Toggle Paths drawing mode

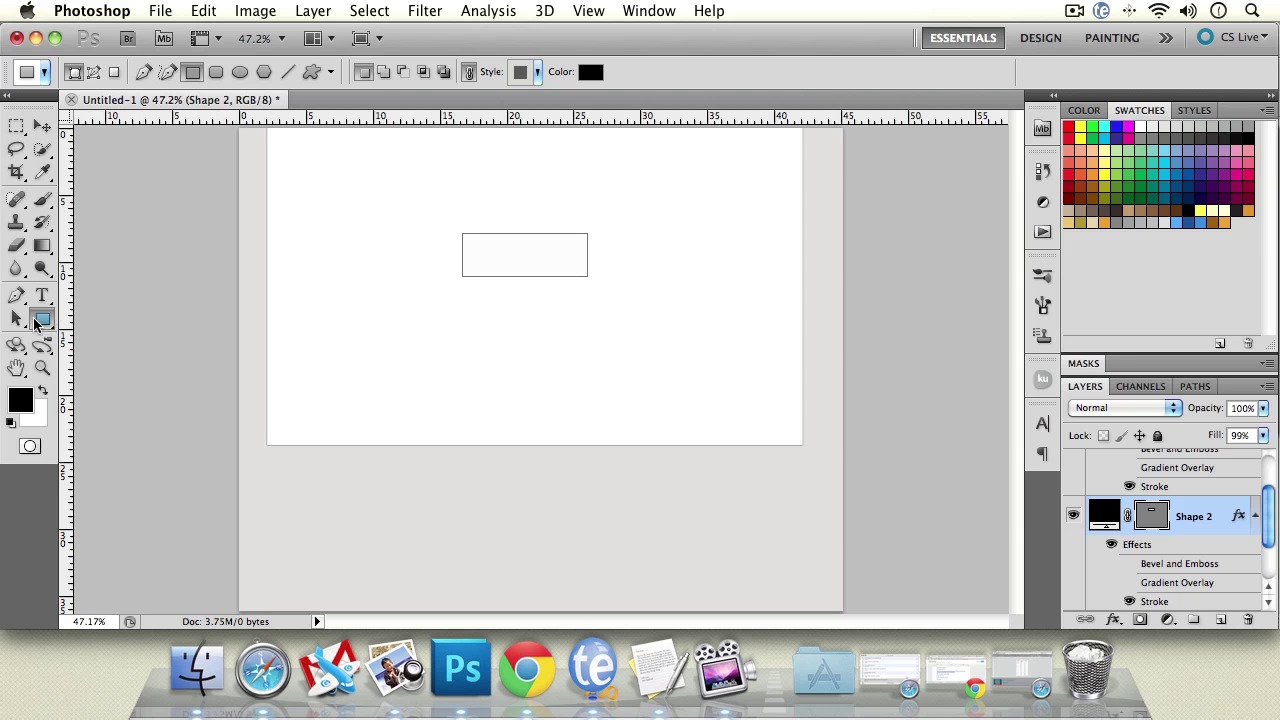click(94, 72)
